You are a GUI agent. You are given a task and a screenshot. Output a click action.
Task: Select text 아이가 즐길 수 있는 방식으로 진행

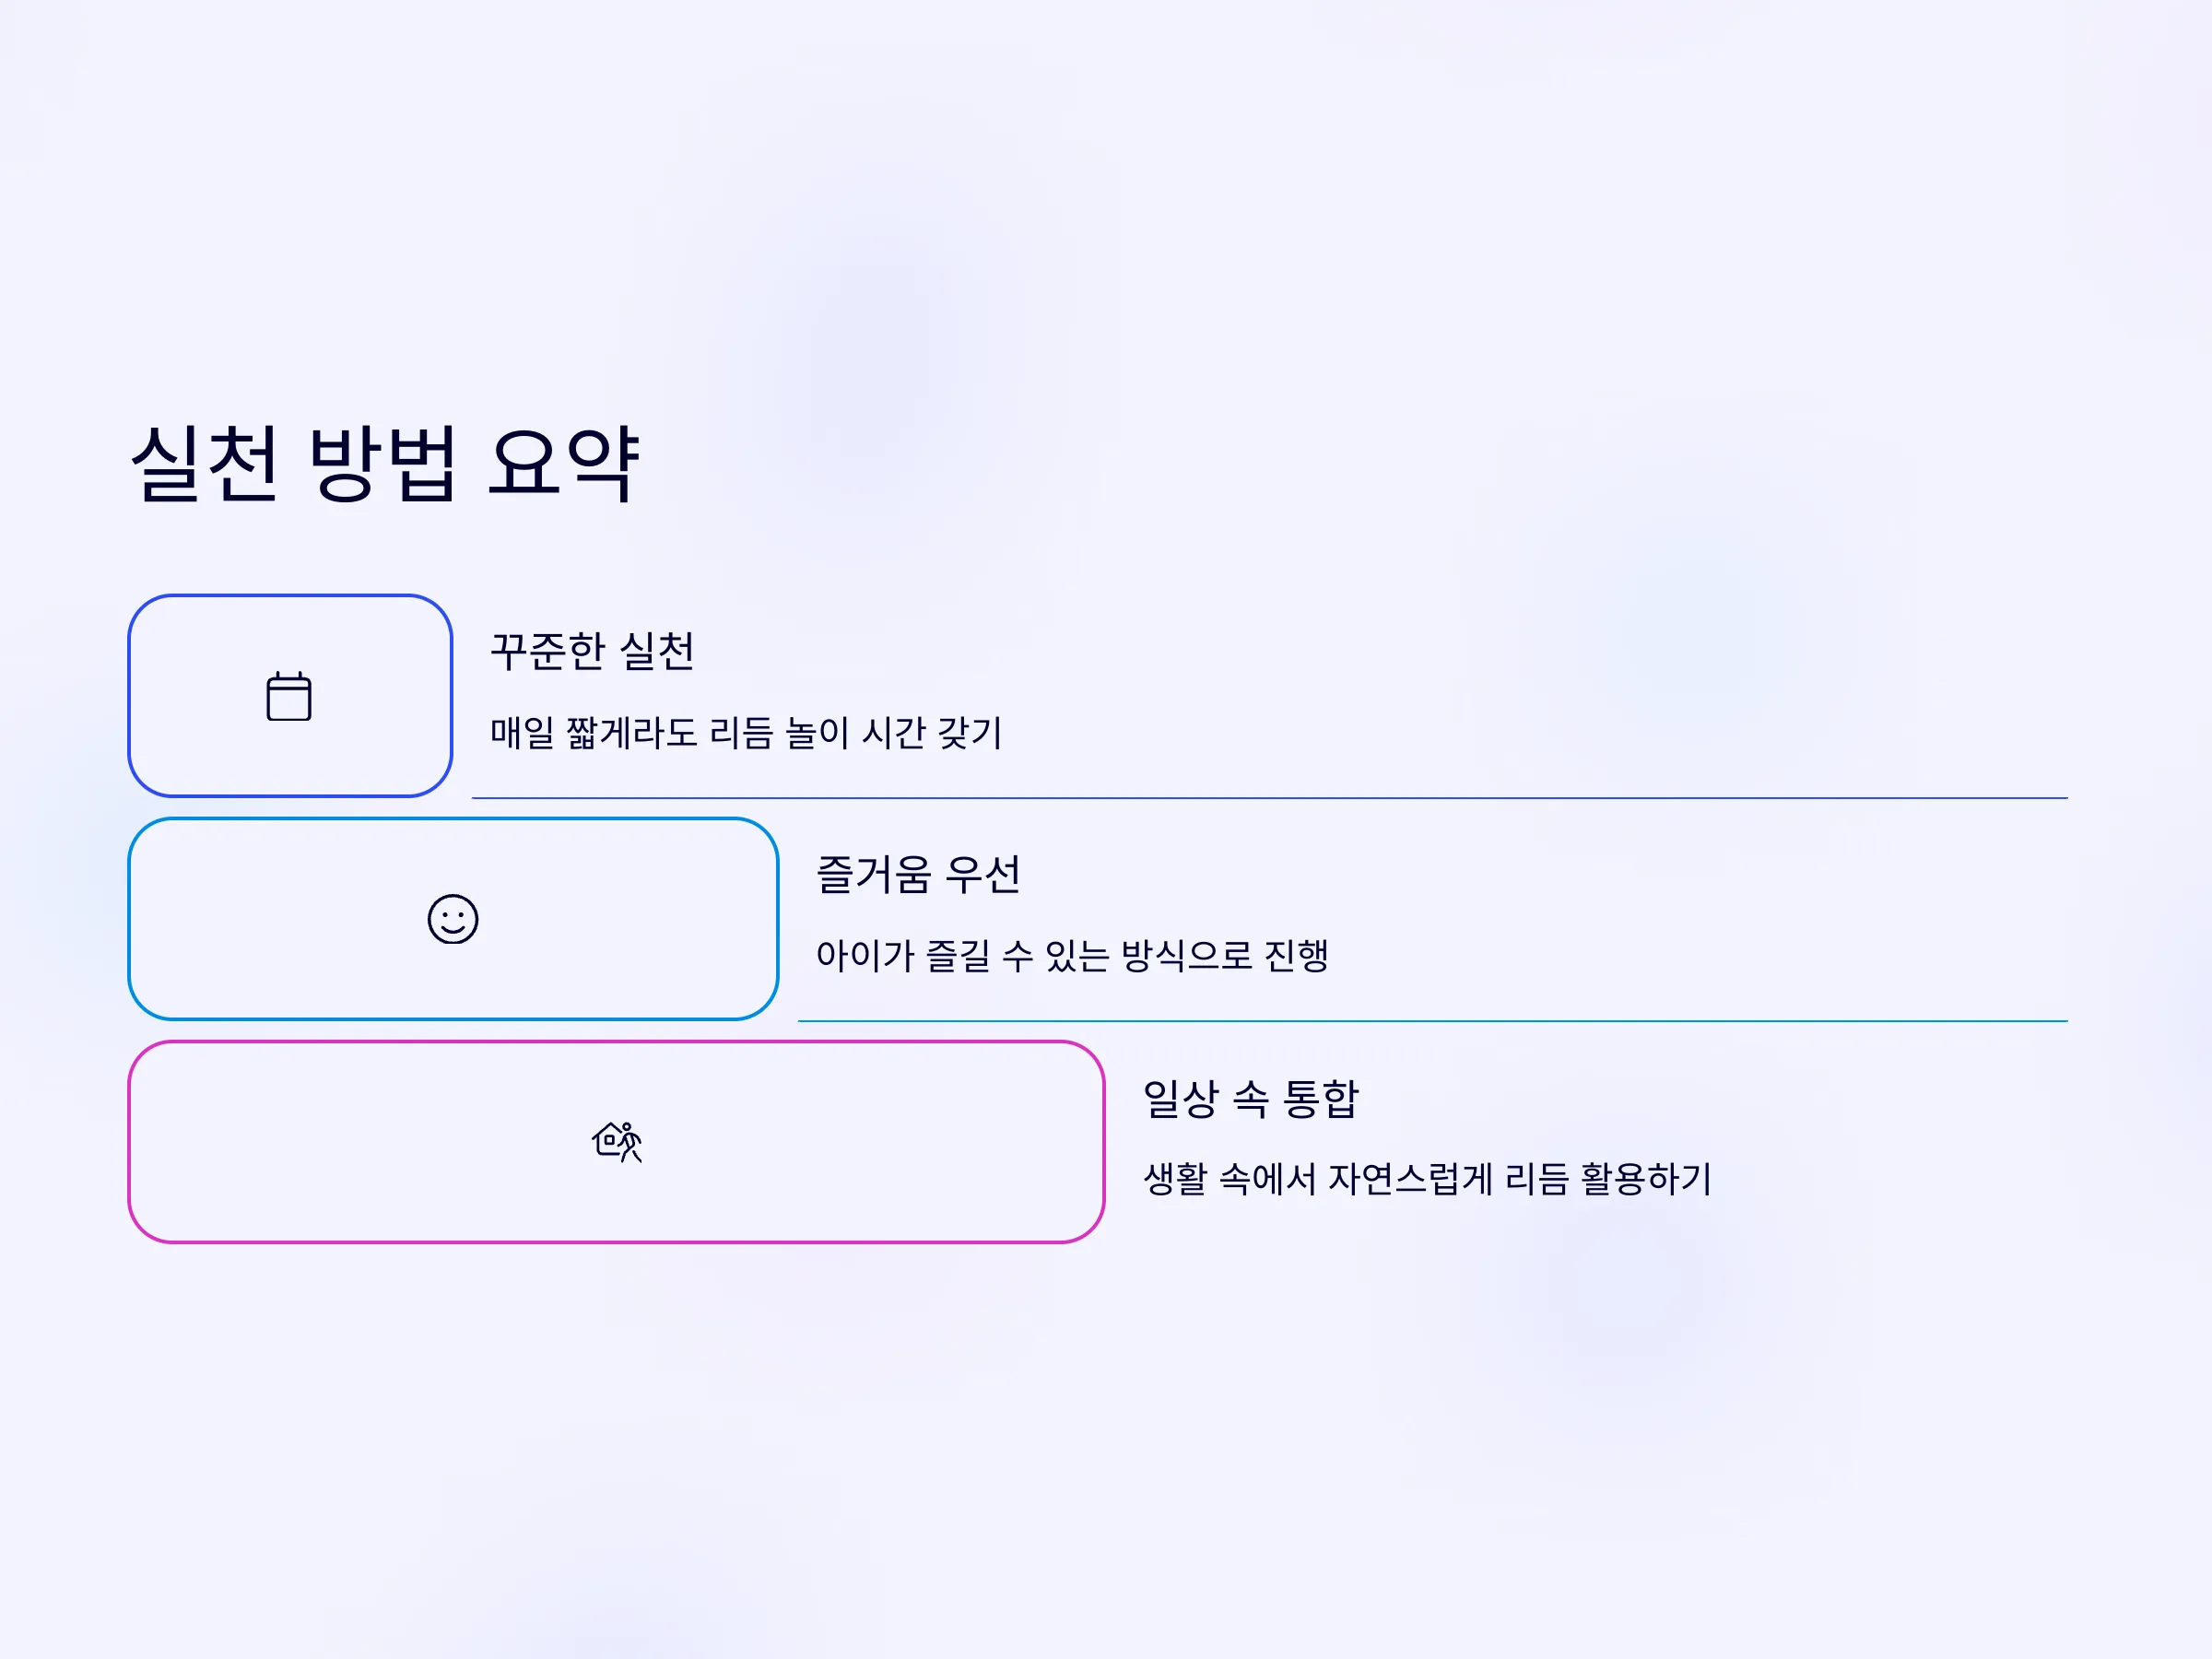1072,956
